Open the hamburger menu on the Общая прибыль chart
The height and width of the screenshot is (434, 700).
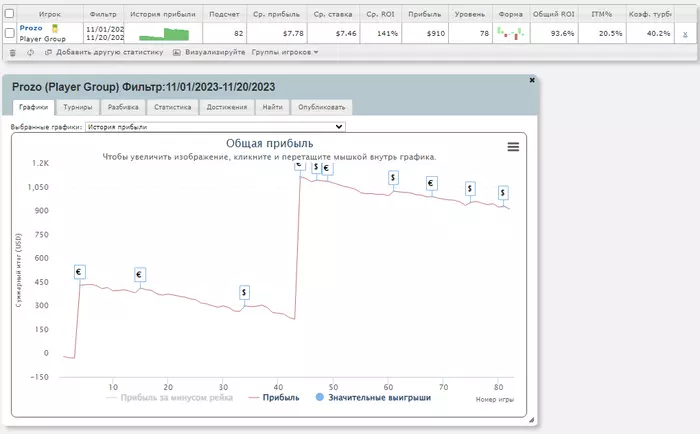[513, 147]
